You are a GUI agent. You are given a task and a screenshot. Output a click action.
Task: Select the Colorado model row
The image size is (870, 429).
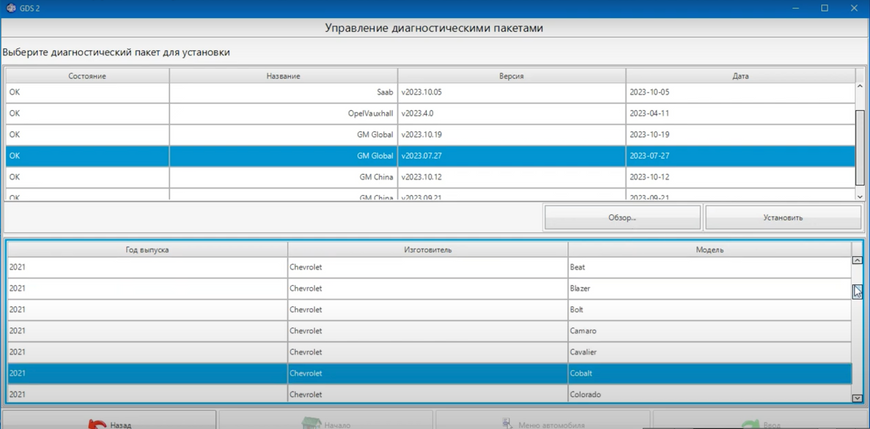pos(429,394)
